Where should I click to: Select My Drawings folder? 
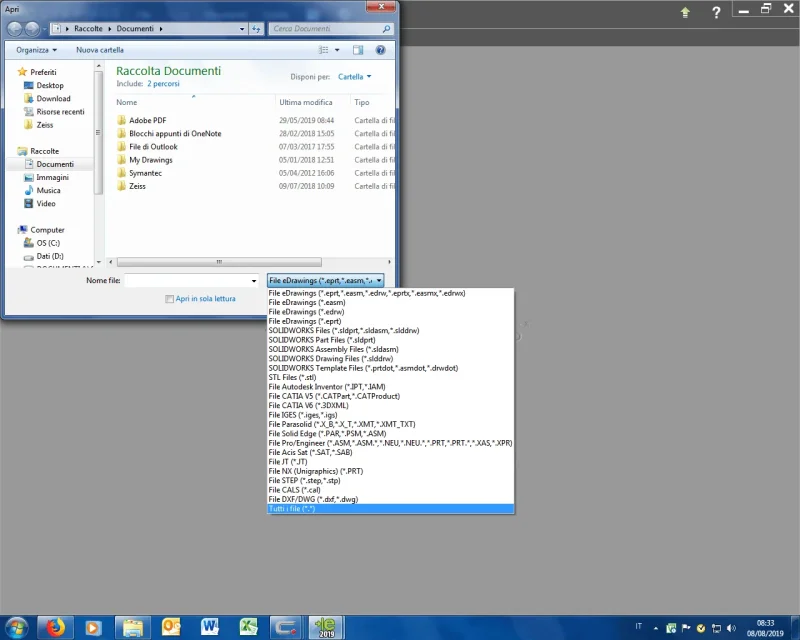click(151, 160)
